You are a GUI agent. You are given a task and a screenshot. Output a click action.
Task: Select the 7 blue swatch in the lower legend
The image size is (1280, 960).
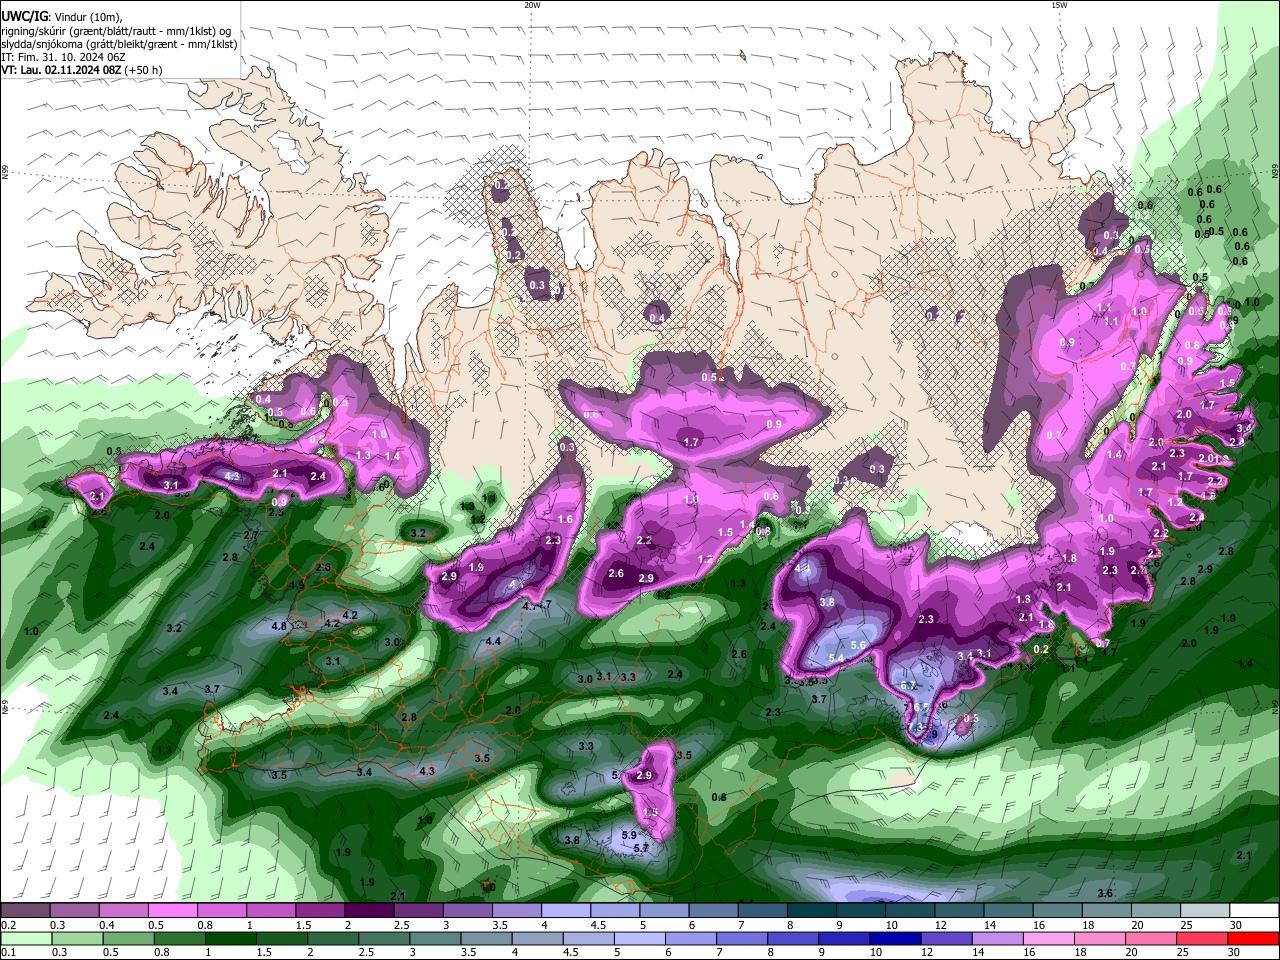pyautogui.click(x=742, y=939)
